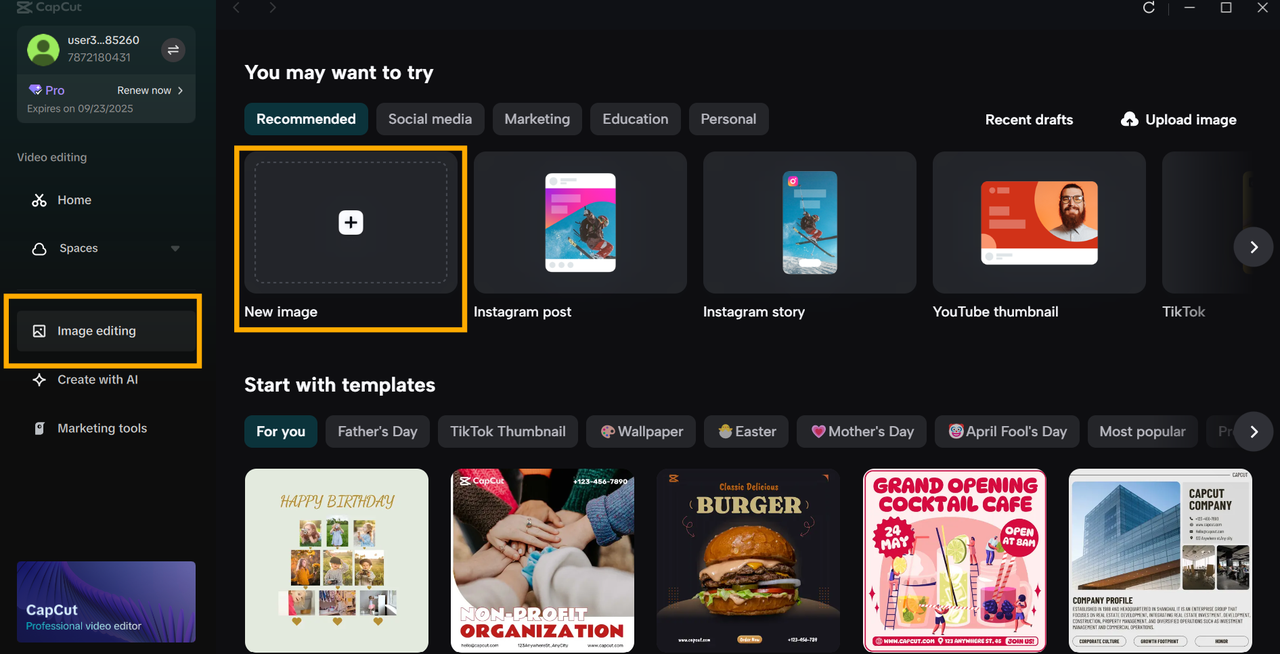Viewport: 1280px width, 654px height.
Task: Click the account switch arrows icon
Action: (173, 50)
